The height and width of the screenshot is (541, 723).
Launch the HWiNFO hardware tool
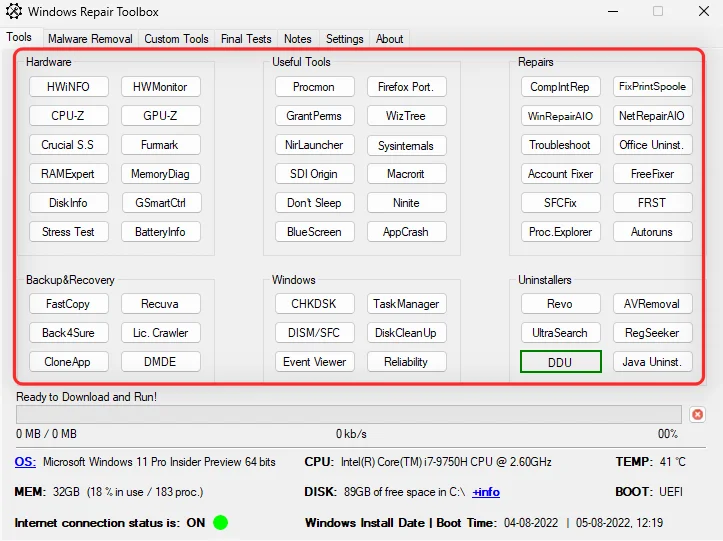click(x=68, y=87)
